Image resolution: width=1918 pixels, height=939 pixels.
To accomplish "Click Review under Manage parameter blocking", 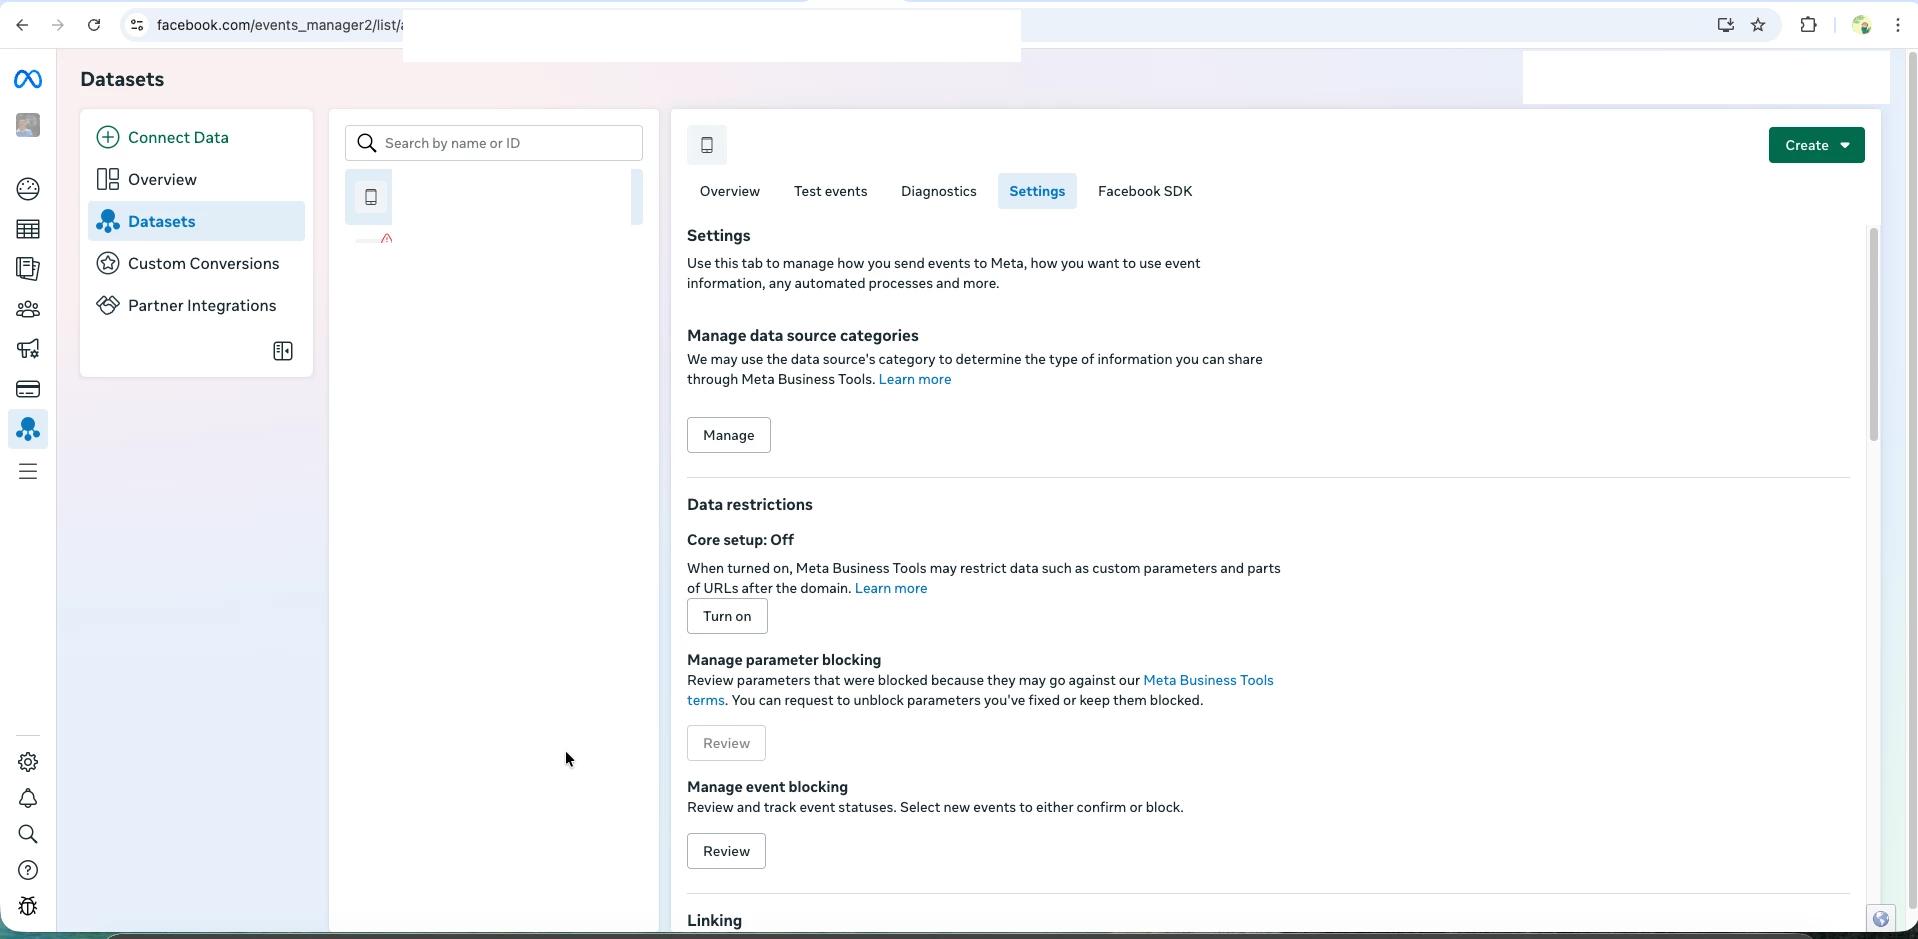I will click(x=726, y=743).
